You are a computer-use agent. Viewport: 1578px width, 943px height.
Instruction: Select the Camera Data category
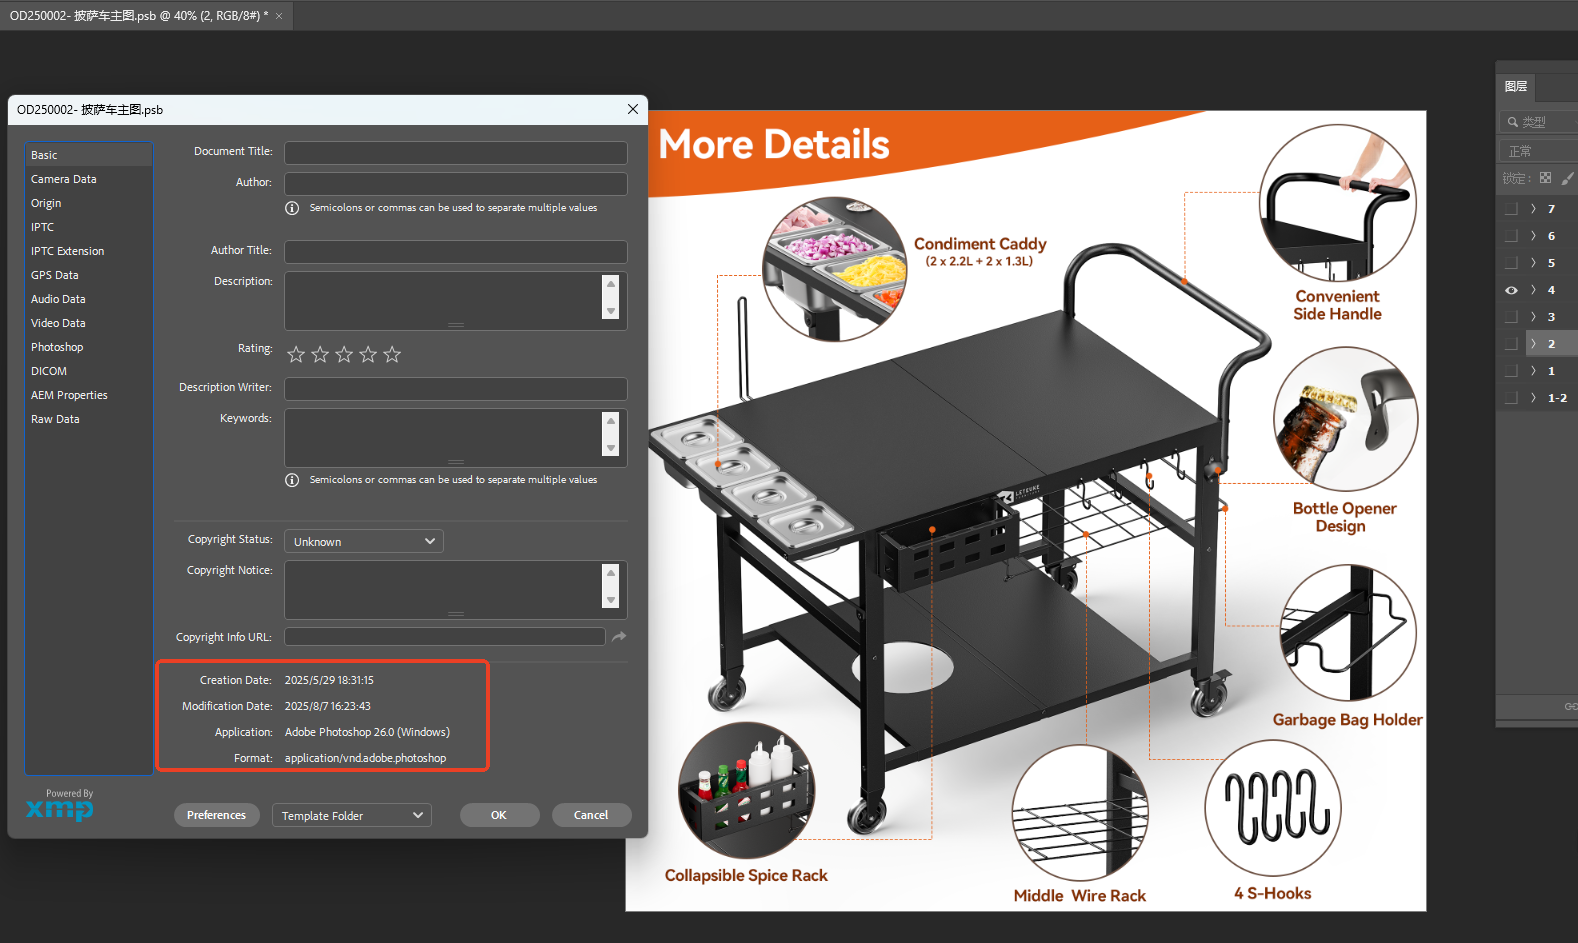click(x=64, y=179)
